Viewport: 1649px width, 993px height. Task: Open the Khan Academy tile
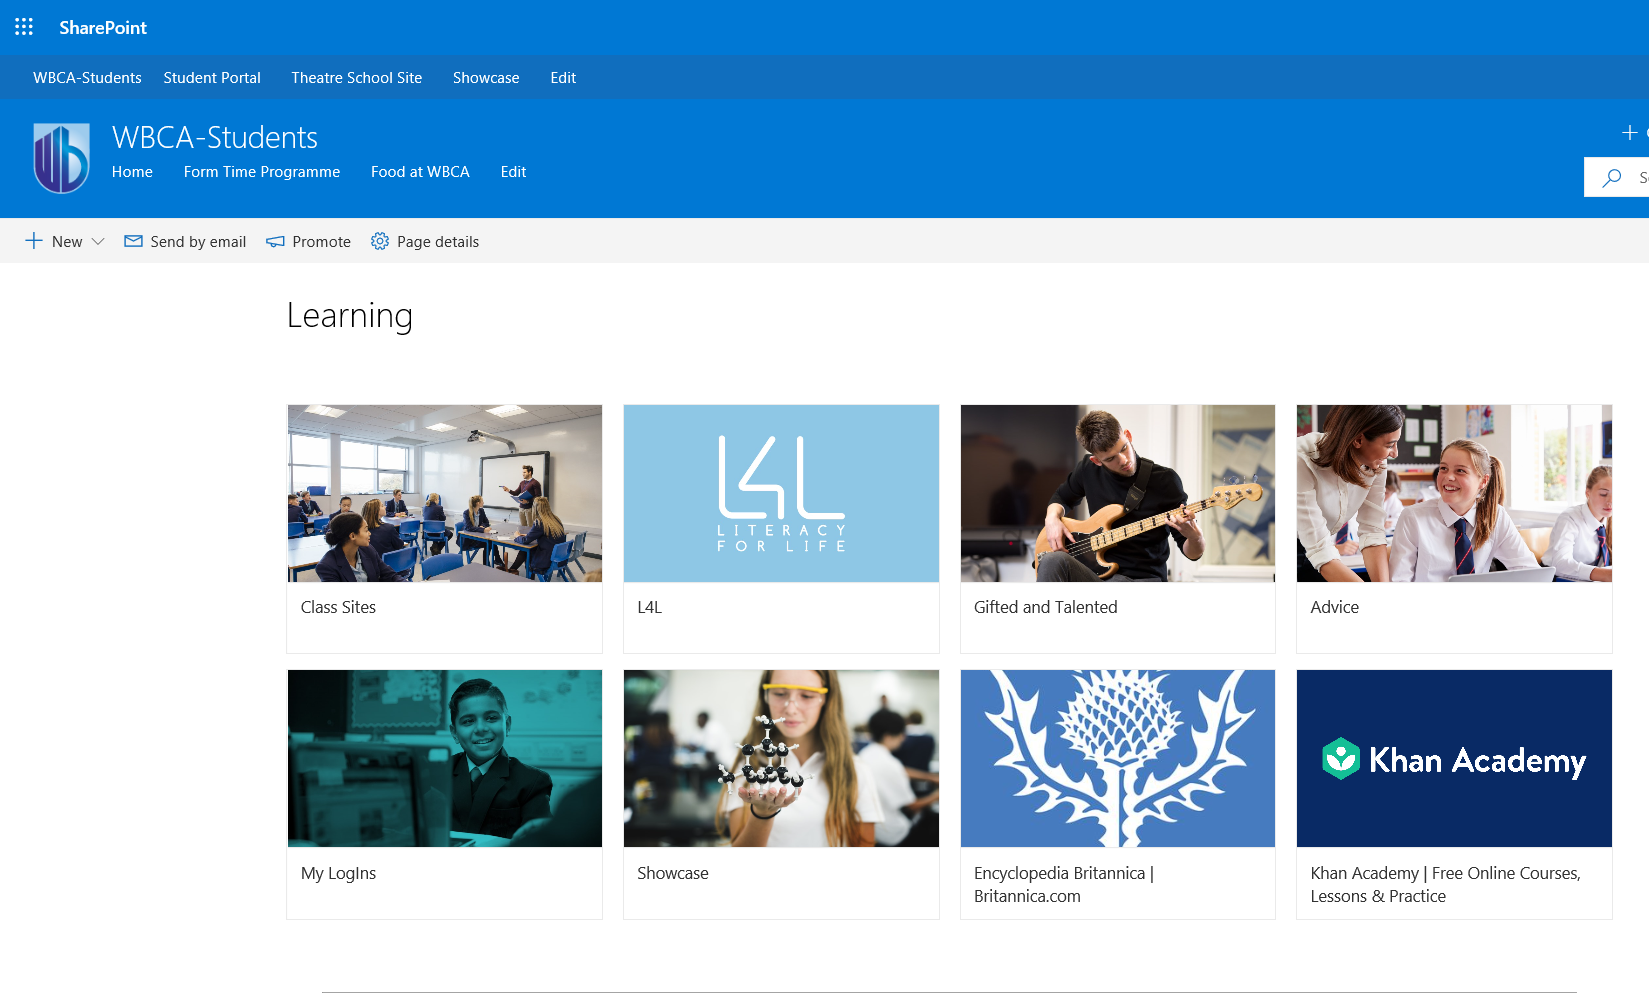click(x=1454, y=759)
